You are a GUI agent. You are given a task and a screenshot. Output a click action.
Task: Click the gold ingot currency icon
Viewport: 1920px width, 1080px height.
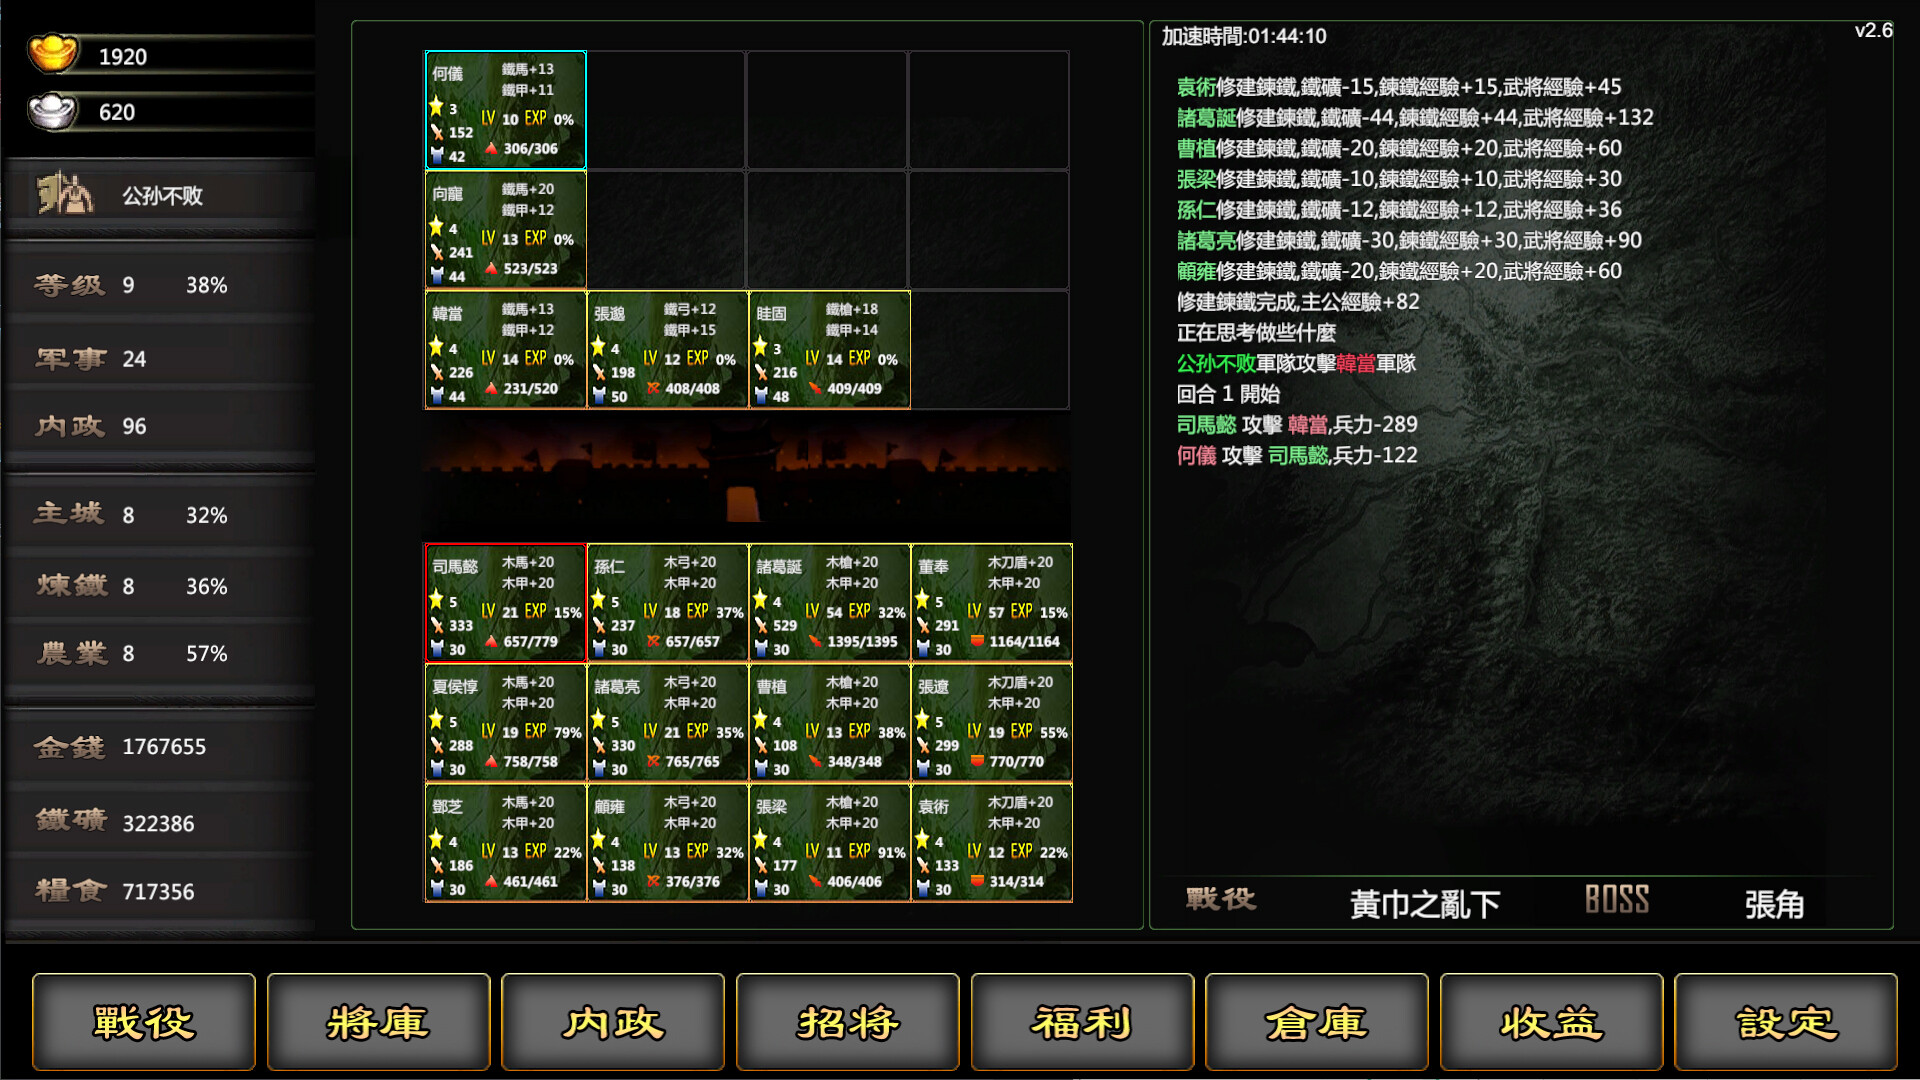[52, 53]
